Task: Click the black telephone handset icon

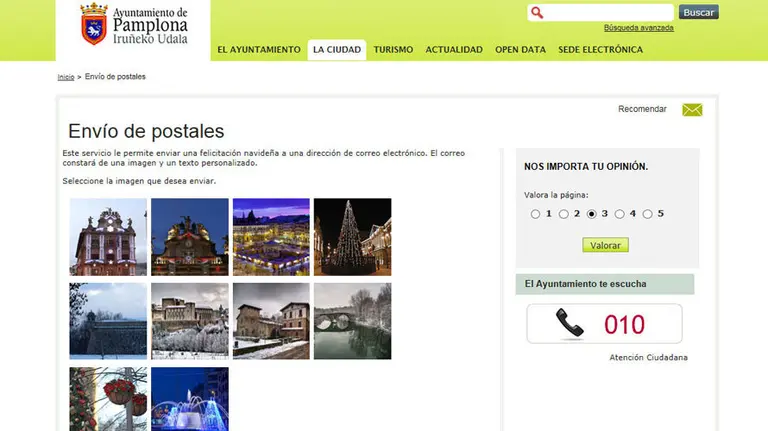Action: tap(570, 324)
